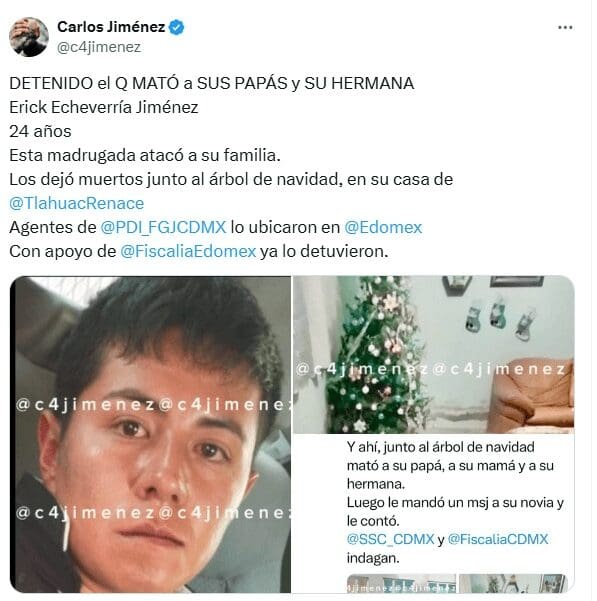Click the blue verified badge icon

click(x=176, y=27)
